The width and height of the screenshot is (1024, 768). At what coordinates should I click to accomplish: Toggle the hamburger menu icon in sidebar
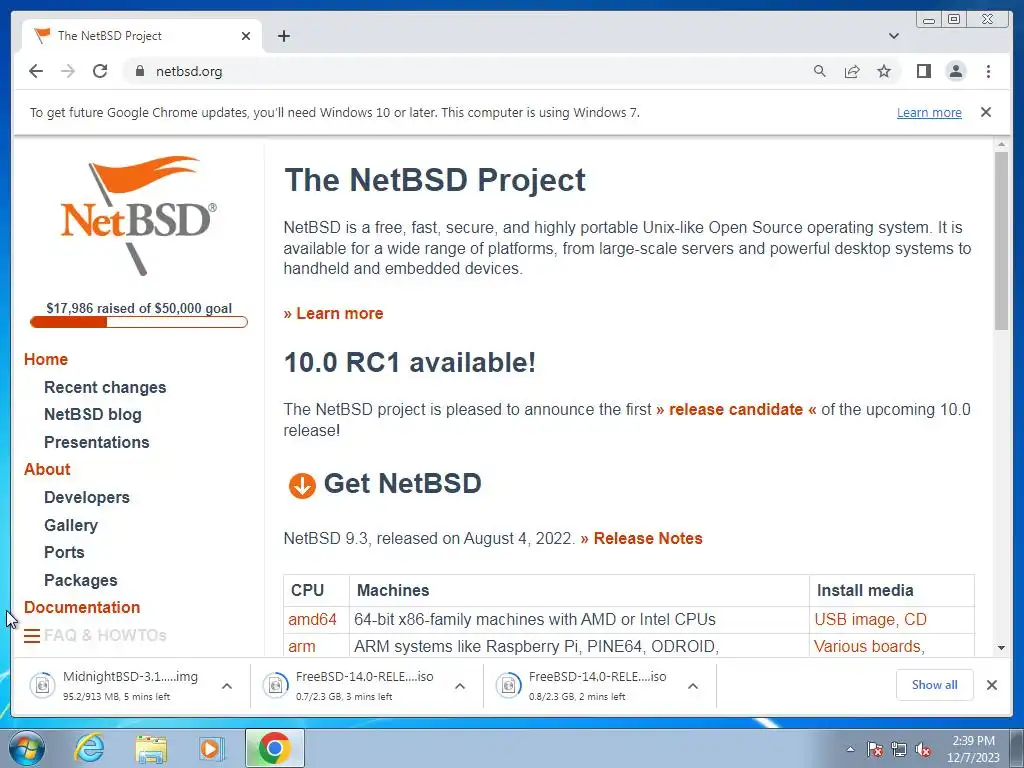(32, 635)
